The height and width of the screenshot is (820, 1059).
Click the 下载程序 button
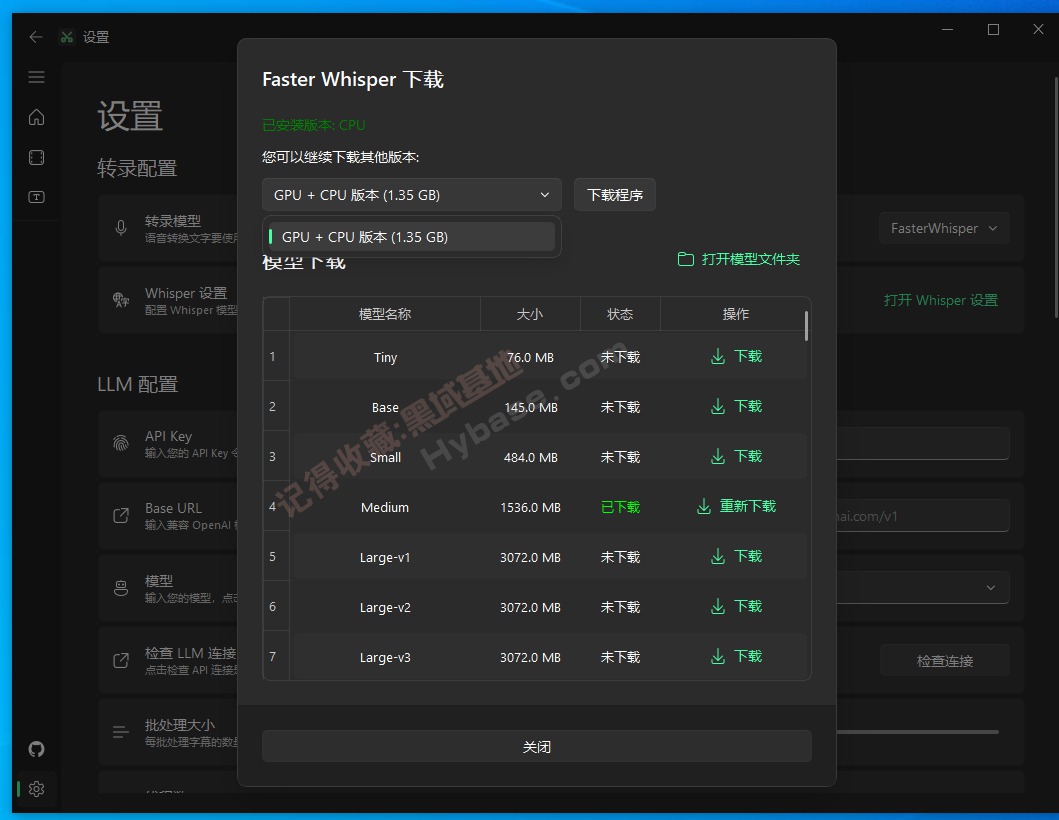coord(615,195)
